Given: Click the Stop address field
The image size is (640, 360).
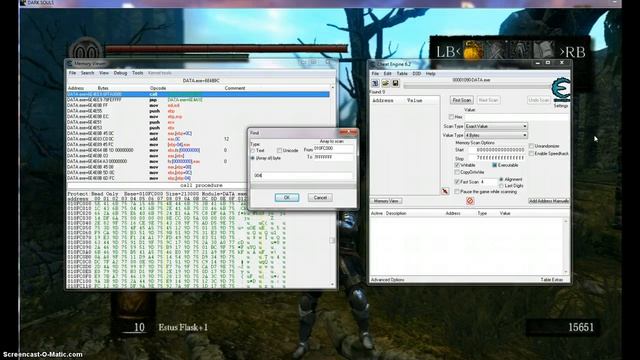Looking at the screenshot, I should tap(496, 158).
